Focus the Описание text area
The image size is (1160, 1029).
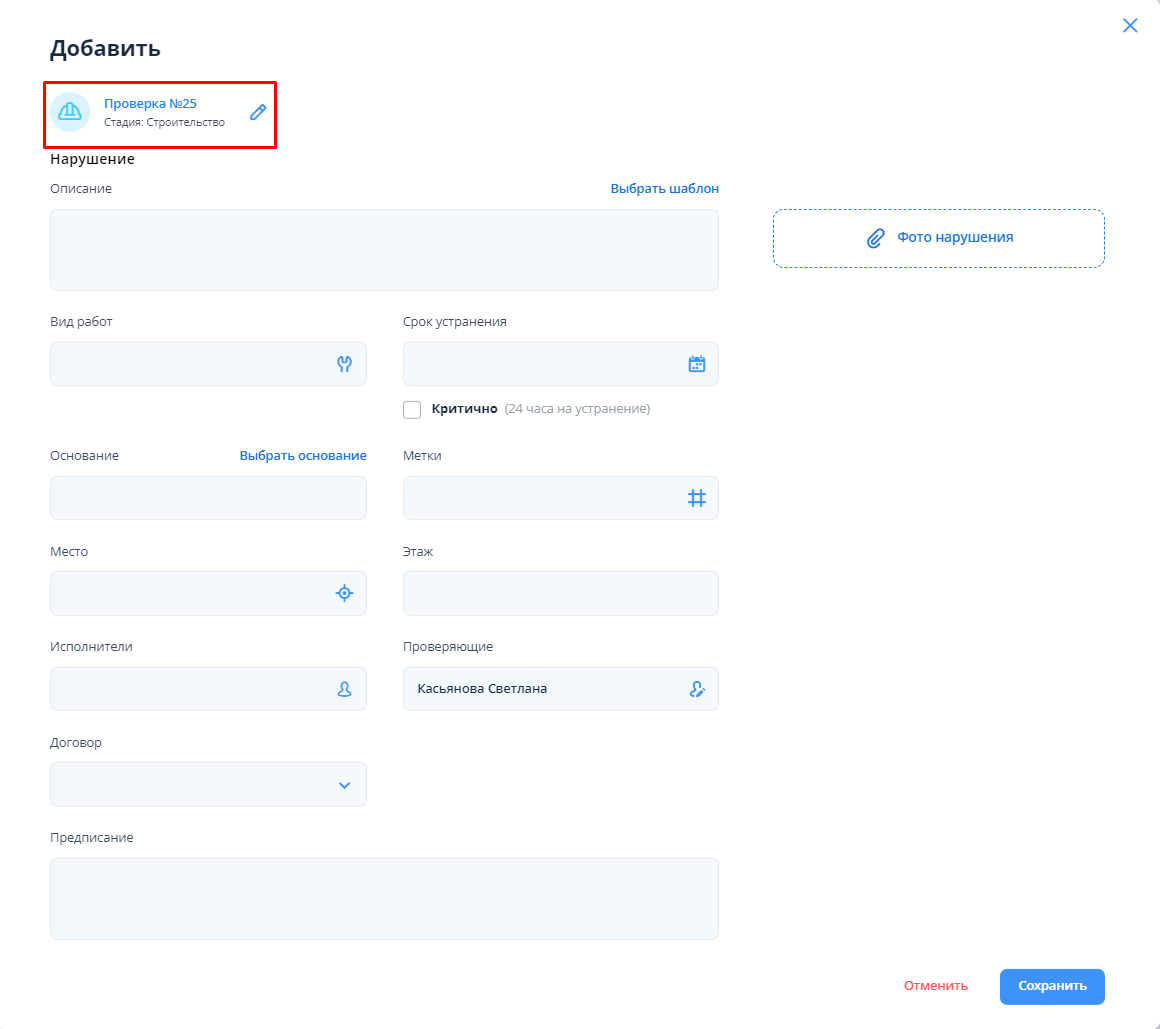[x=384, y=250]
